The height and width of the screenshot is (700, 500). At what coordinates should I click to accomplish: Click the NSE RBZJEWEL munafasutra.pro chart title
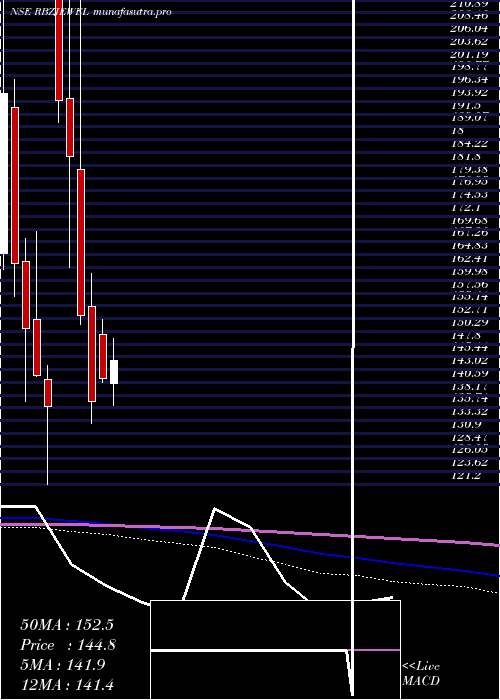tap(91, 12)
